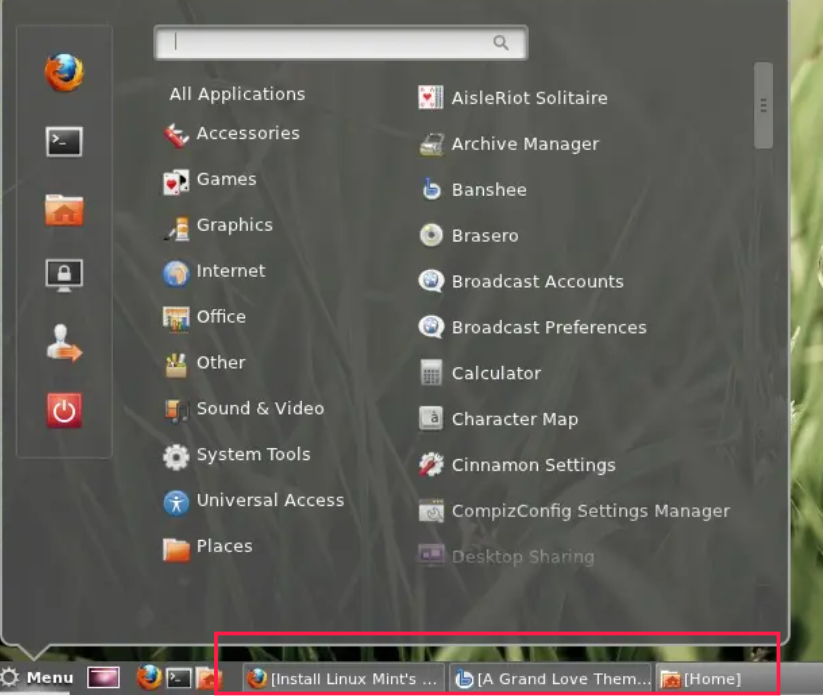Click the show desktop icon beside Menu
The height and width of the screenshot is (699, 823).
tap(103, 677)
